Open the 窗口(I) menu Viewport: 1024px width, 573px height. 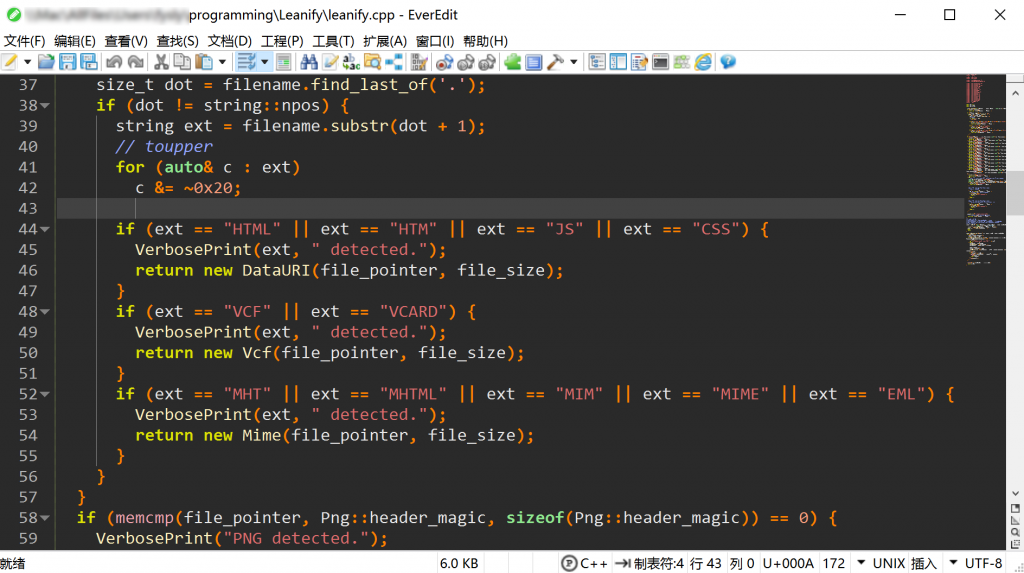[435, 41]
